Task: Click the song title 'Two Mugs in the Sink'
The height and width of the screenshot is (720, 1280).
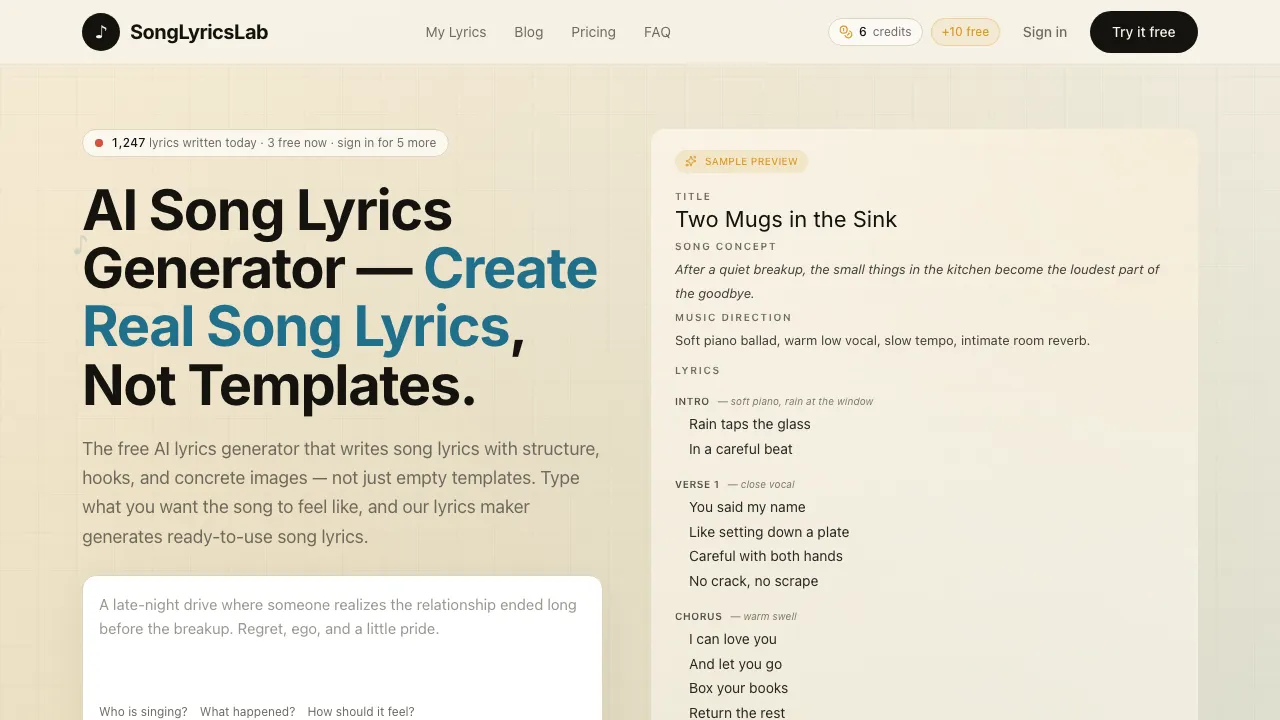Action: click(x=786, y=219)
